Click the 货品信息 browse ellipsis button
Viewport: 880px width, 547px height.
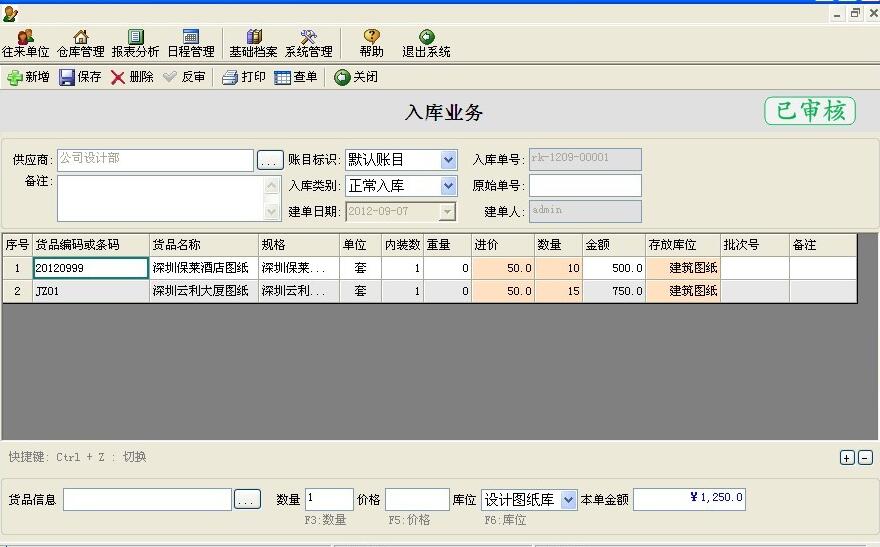point(247,500)
